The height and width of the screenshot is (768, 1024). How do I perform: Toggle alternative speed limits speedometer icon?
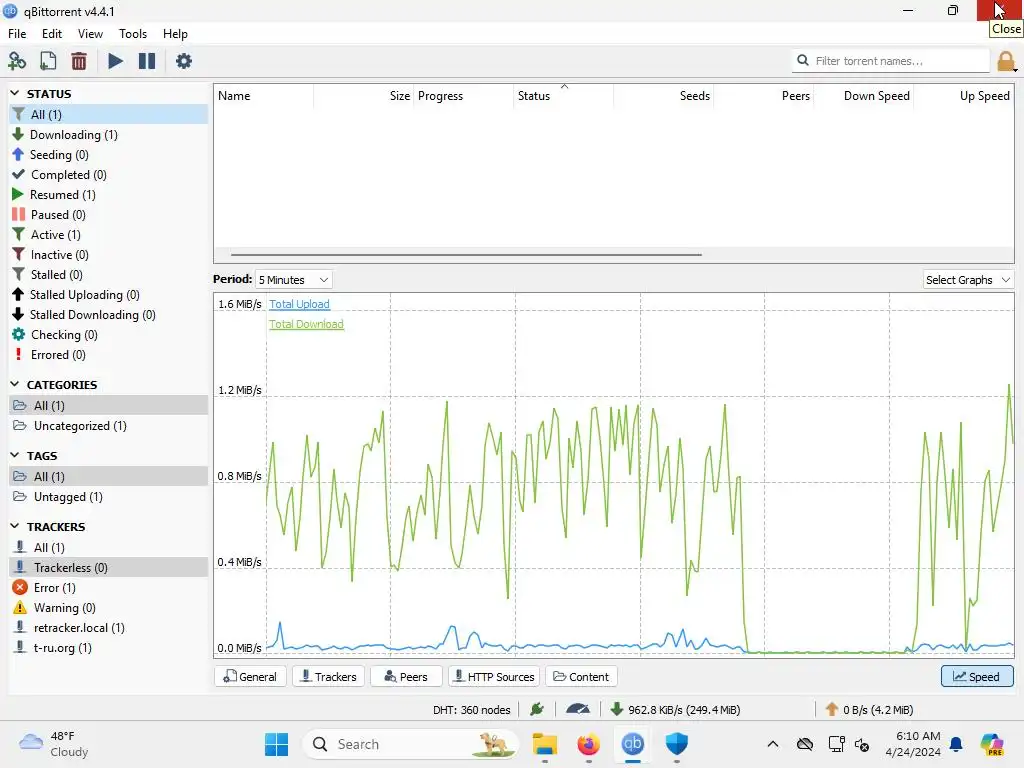[578, 709]
